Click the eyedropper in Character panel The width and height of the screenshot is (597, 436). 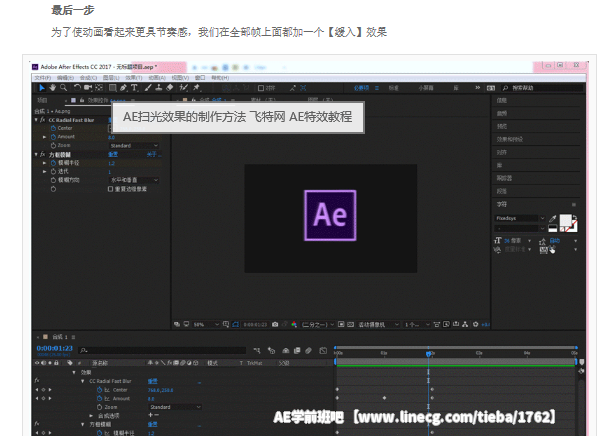tap(552, 219)
